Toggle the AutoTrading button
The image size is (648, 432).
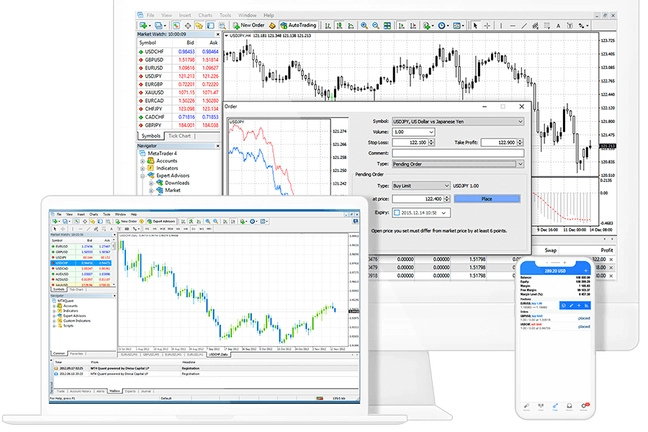tap(300, 24)
